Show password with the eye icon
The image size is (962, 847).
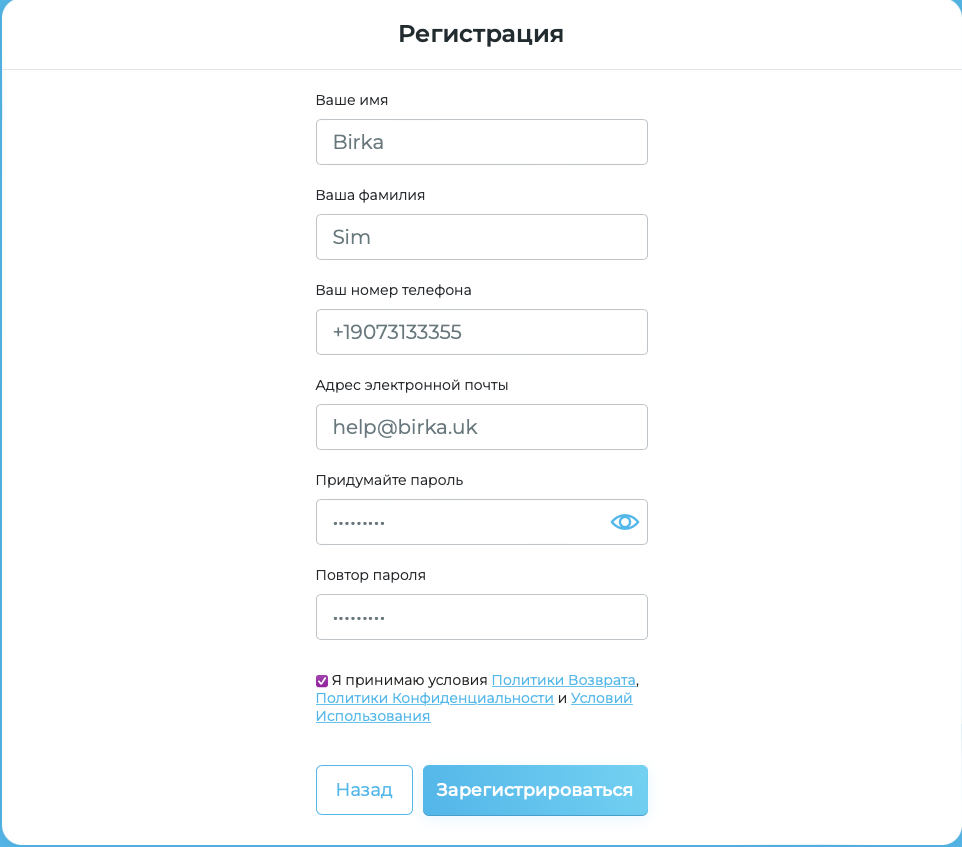[x=625, y=522]
